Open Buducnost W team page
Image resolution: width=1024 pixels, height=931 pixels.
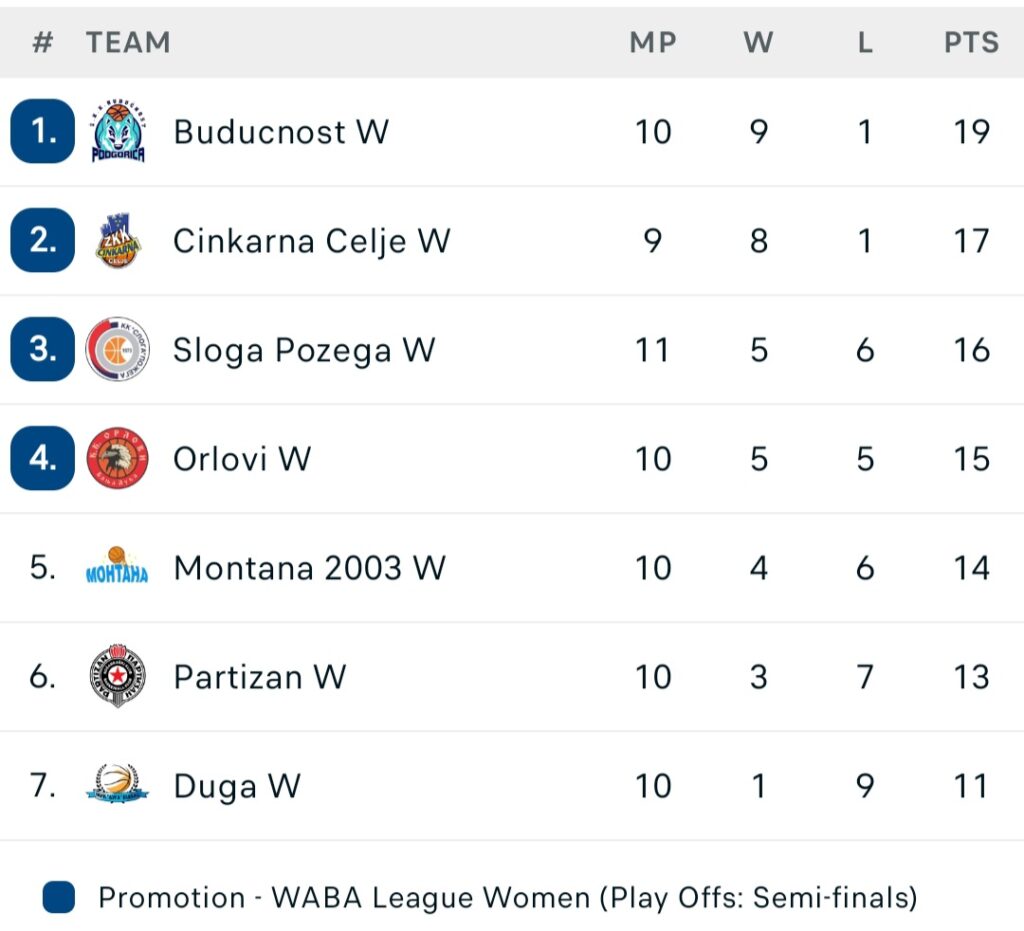click(x=281, y=132)
